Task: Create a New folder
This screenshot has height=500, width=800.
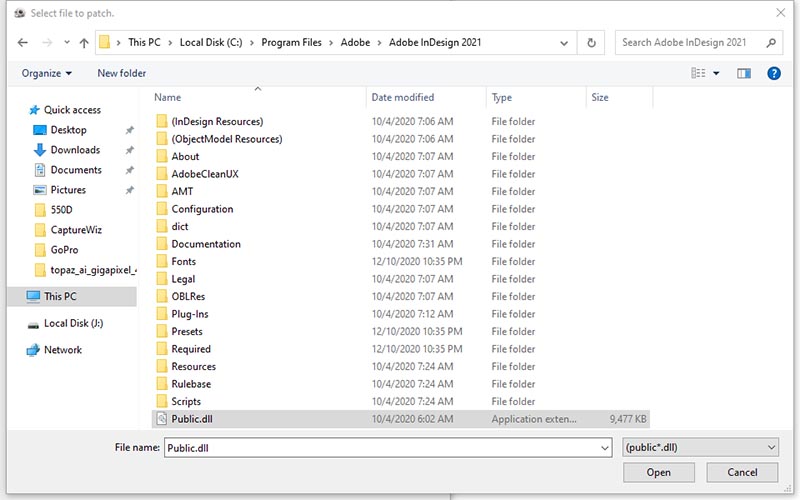Action: click(121, 73)
